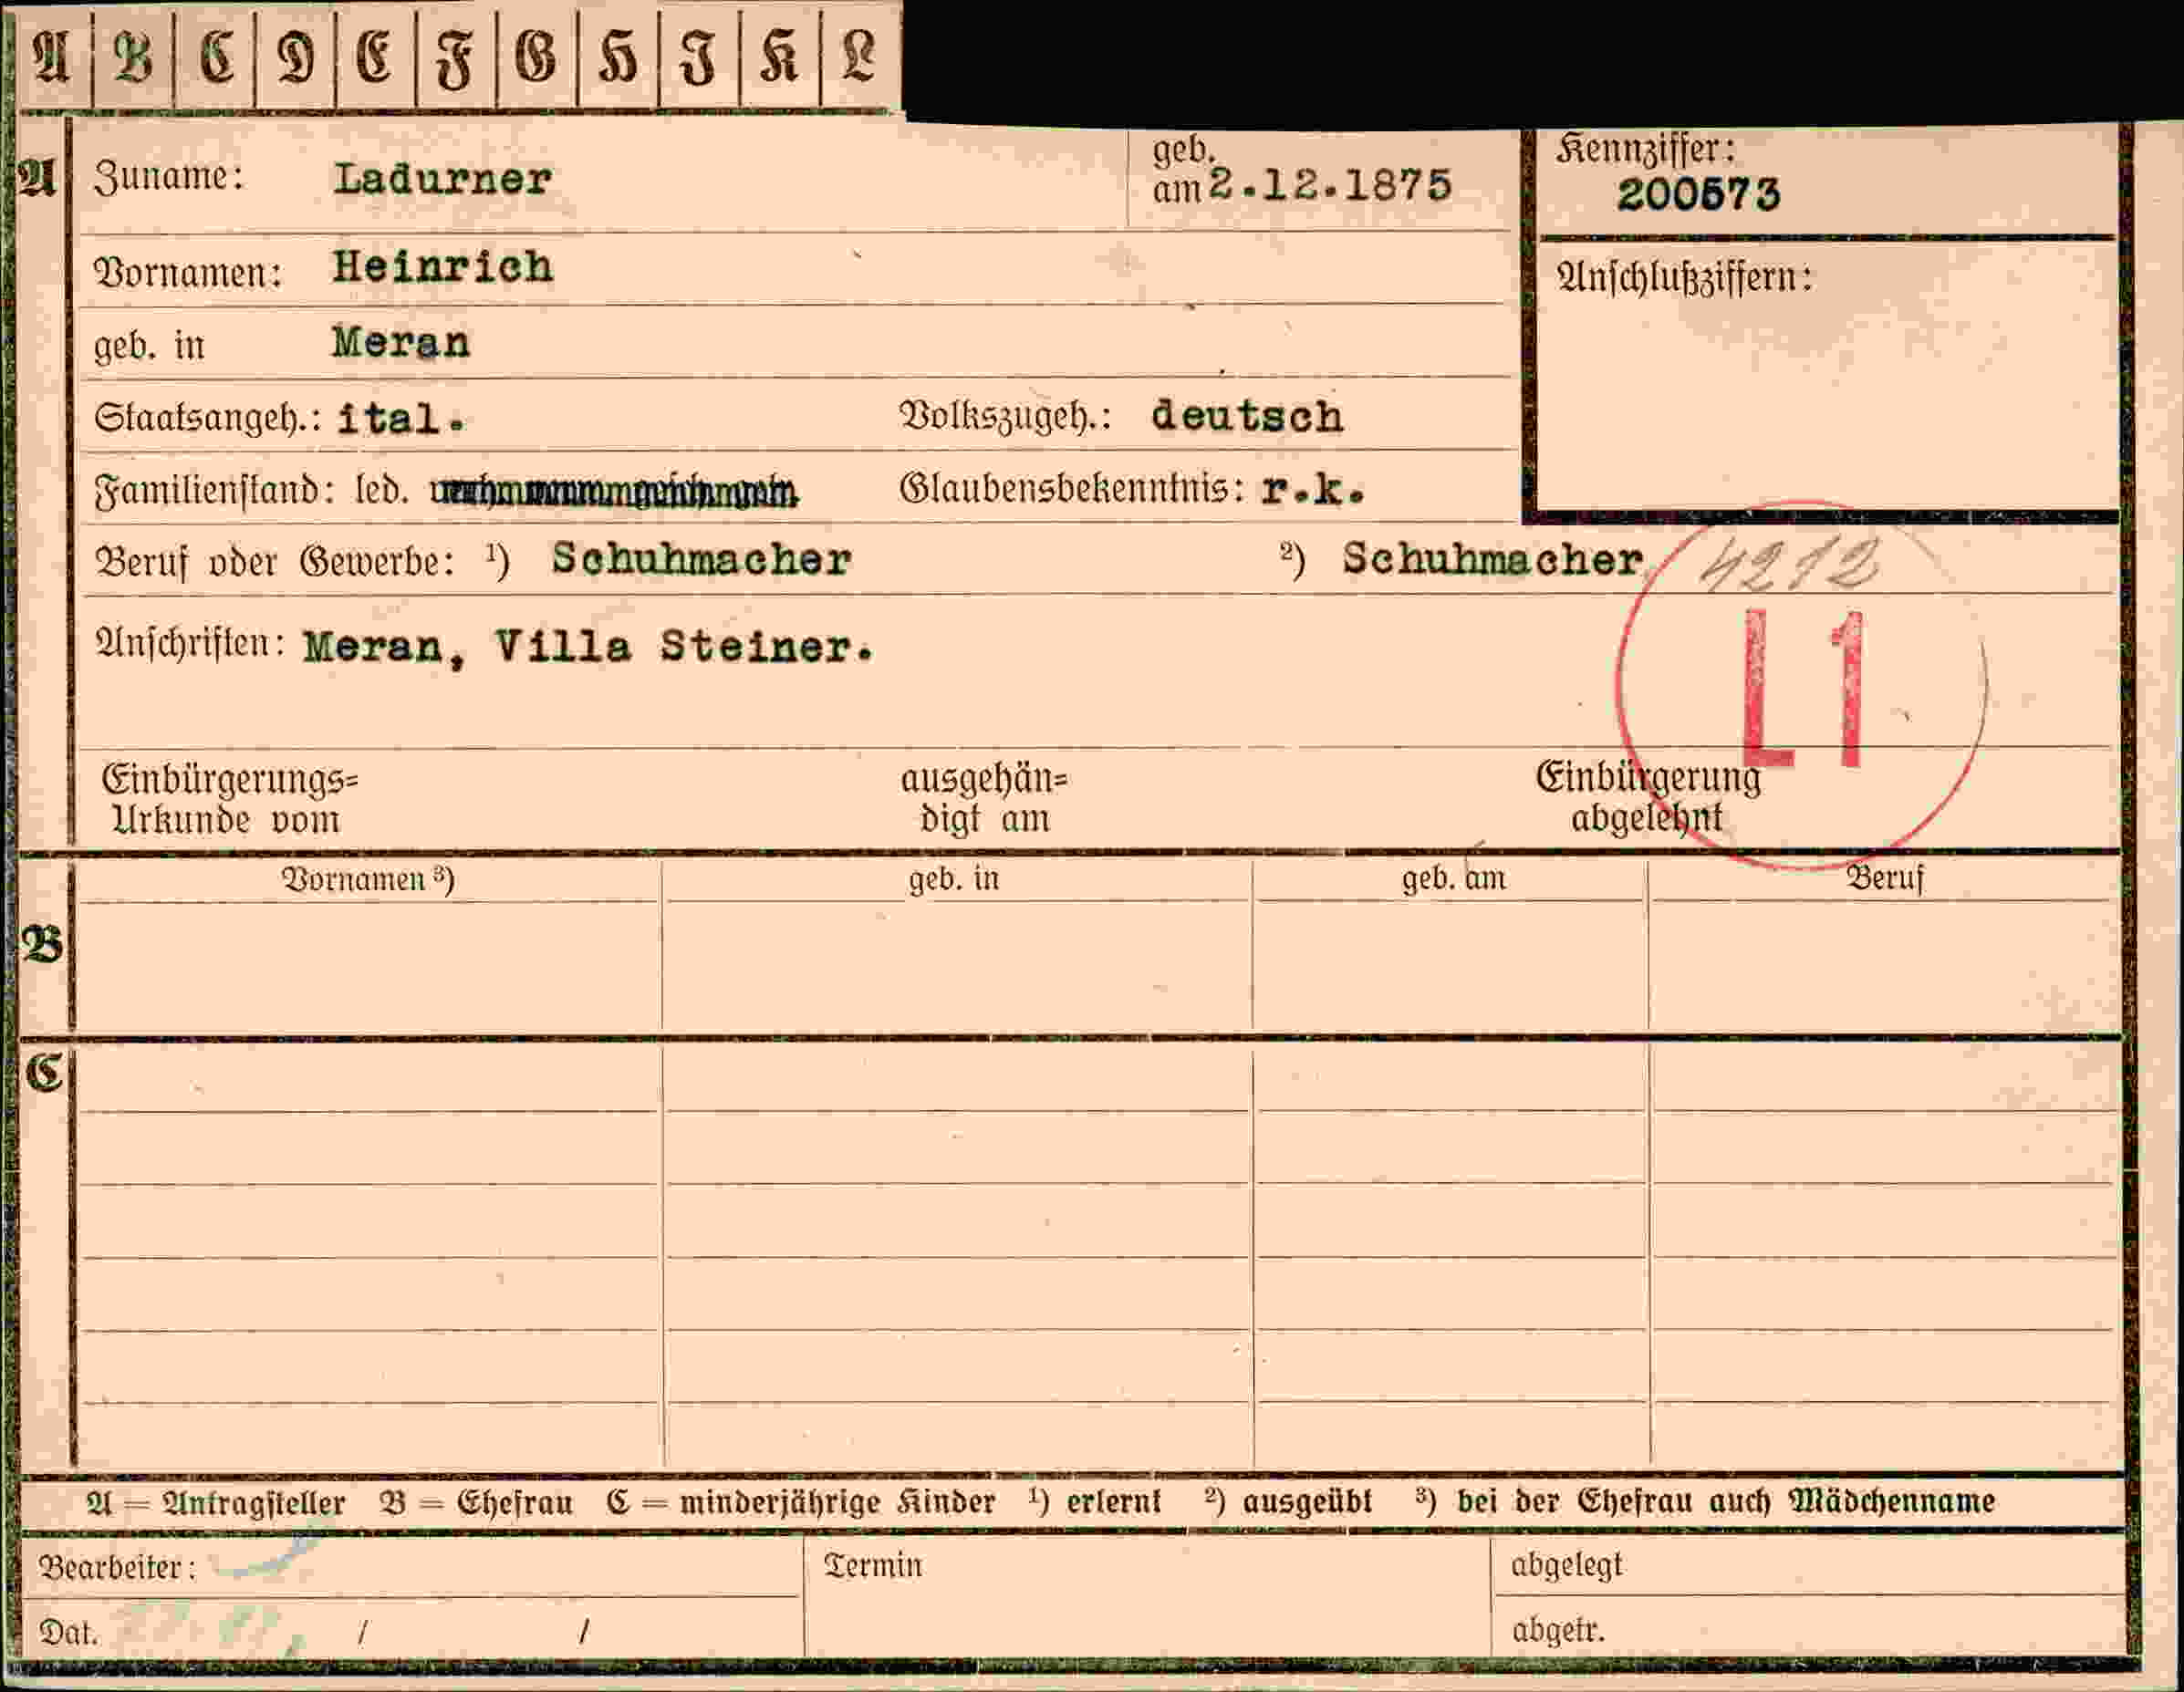Click legend text 'B = Ehefrau'
This screenshot has height=1692, width=2184.
coord(476,1503)
